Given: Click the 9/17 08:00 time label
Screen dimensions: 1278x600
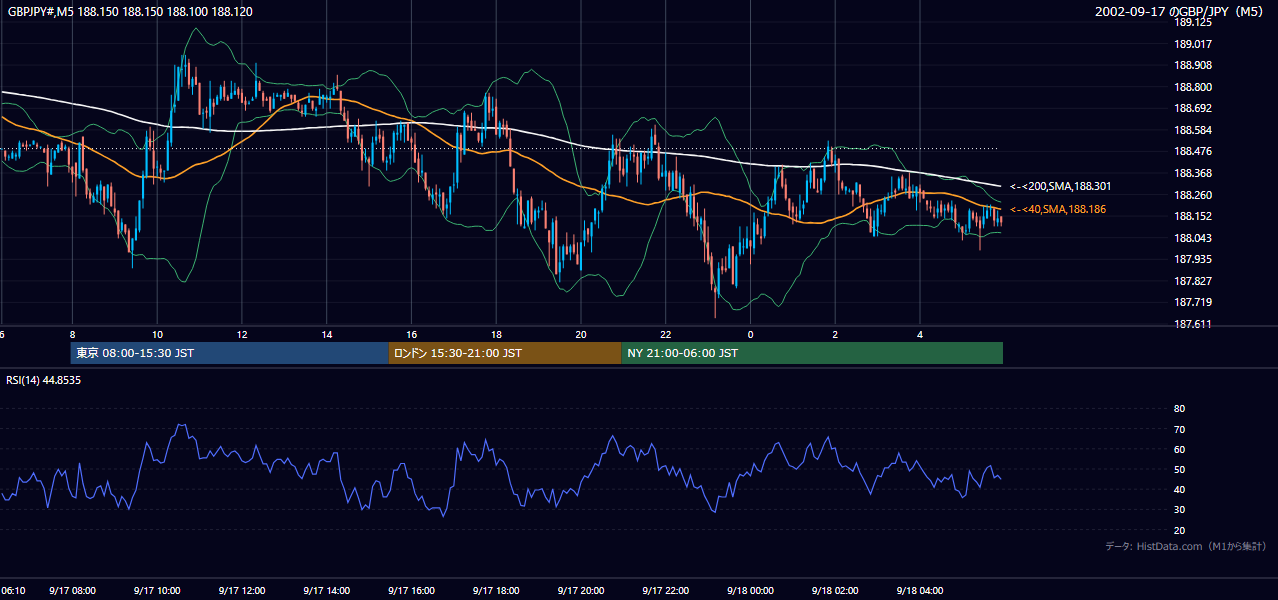Looking at the screenshot, I should (72, 591).
